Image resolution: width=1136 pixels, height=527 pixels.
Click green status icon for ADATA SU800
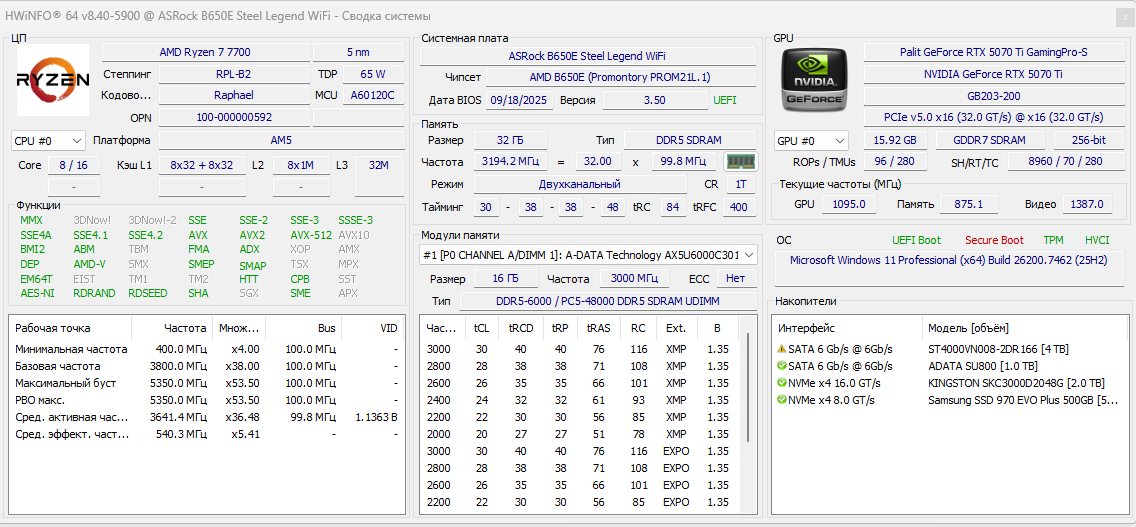(782, 366)
